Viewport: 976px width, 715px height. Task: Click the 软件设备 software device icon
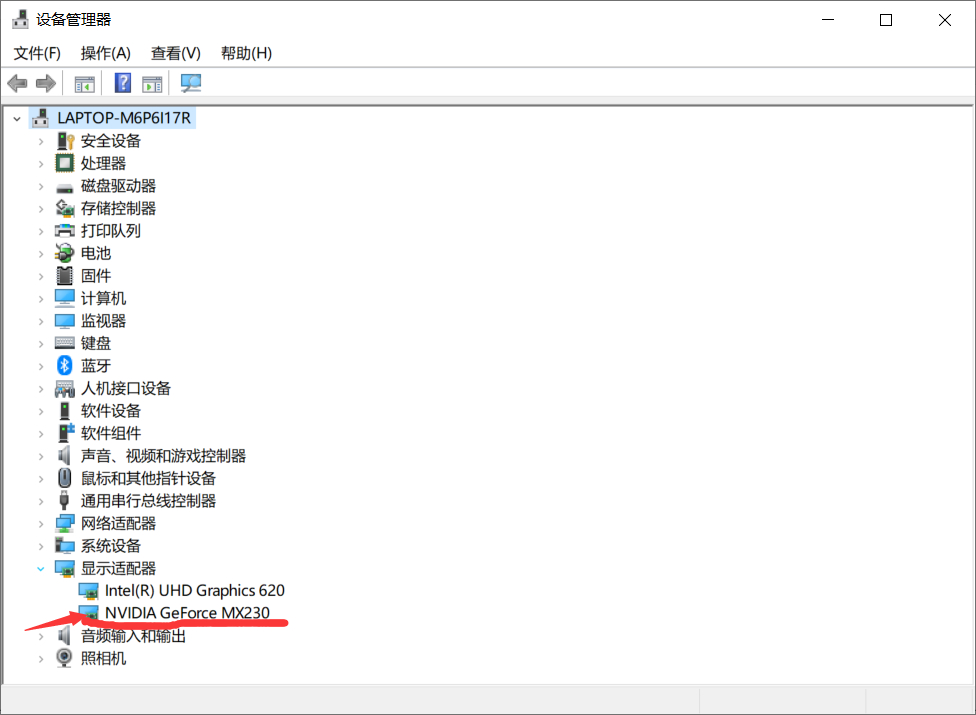tap(65, 411)
